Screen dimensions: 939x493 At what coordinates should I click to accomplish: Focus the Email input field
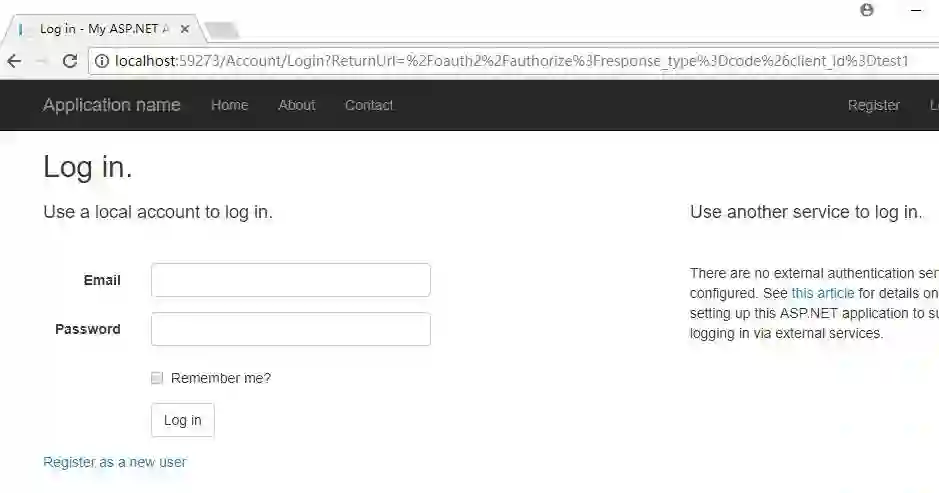(290, 280)
